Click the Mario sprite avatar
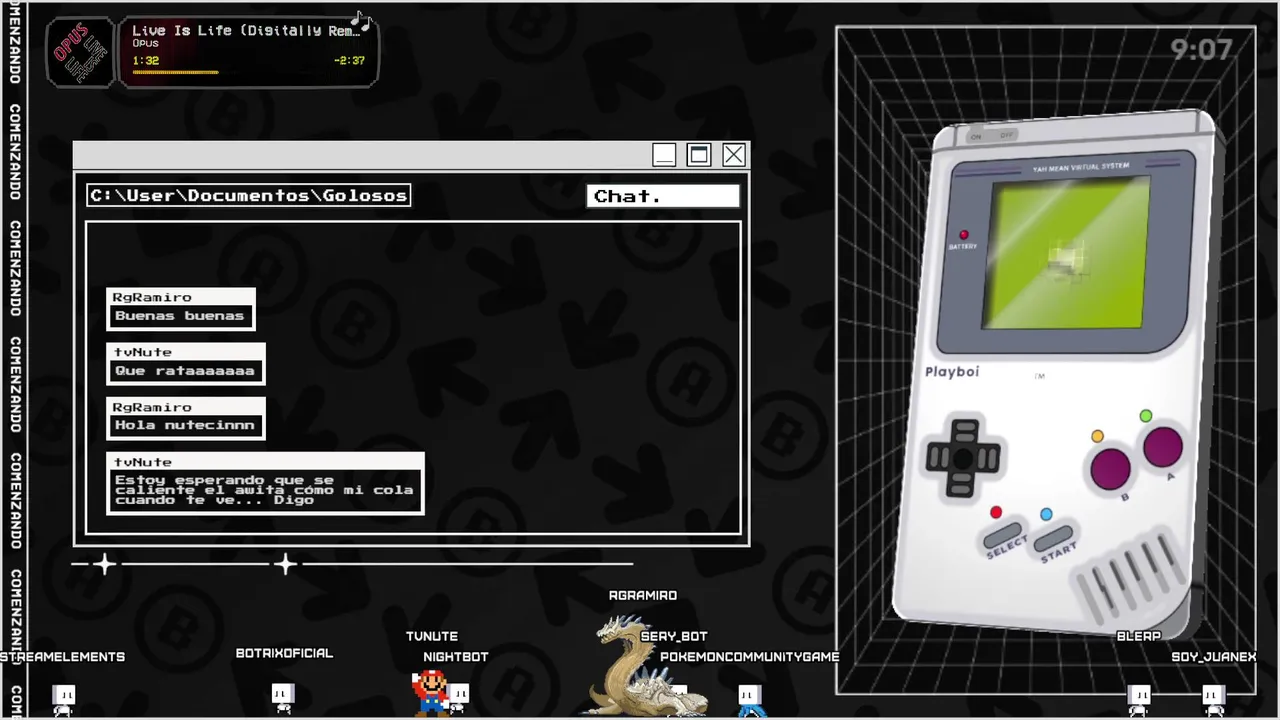Viewport: 1280px width, 720px height. click(x=430, y=692)
